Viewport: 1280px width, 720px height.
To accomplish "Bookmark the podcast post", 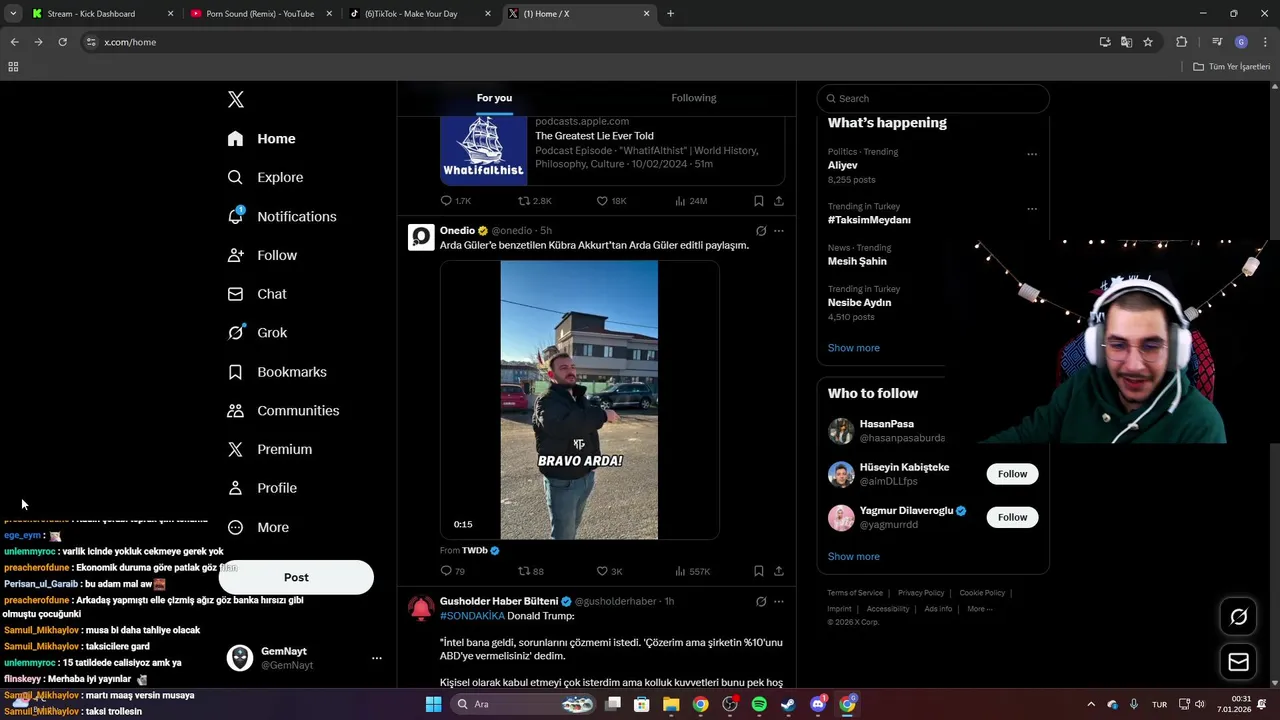I will [x=759, y=201].
